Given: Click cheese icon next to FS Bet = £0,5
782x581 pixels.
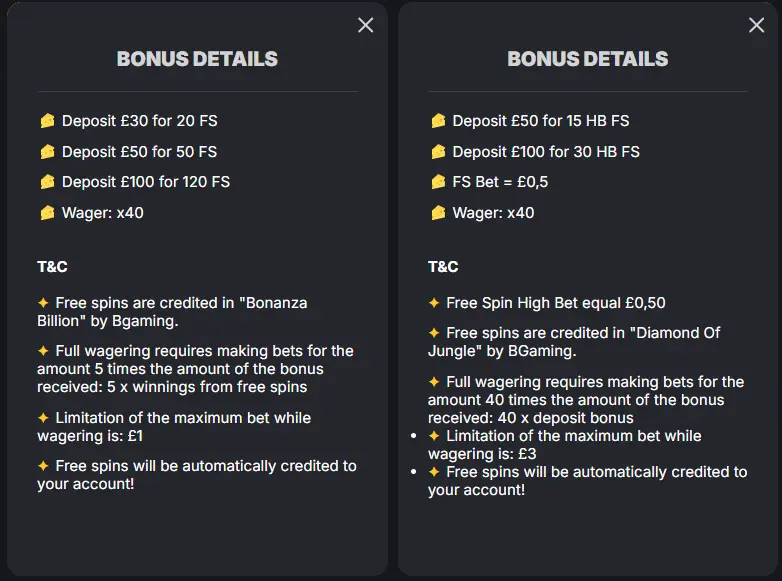Looking at the screenshot, I should click(x=438, y=182).
